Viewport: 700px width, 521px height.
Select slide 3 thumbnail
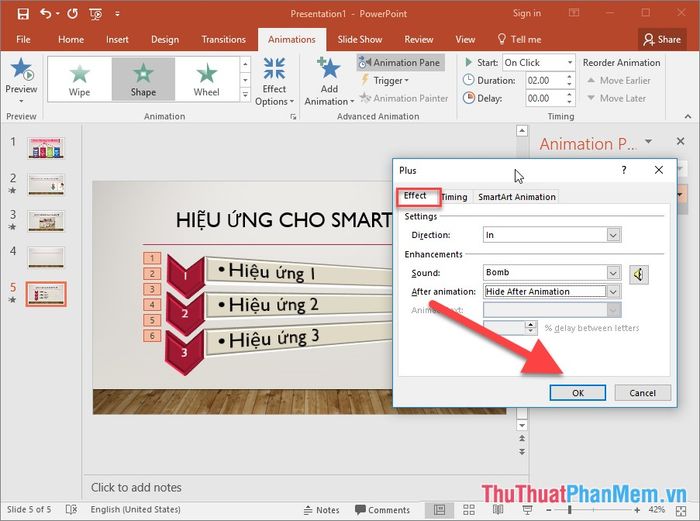(x=46, y=221)
